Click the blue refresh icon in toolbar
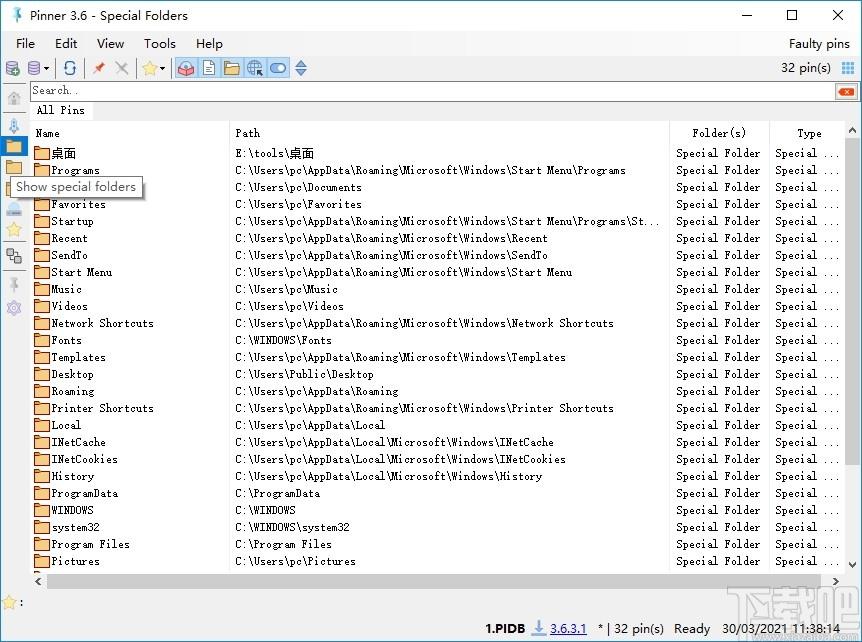Viewport: 862px width, 642px height. (x=70, y=68)
